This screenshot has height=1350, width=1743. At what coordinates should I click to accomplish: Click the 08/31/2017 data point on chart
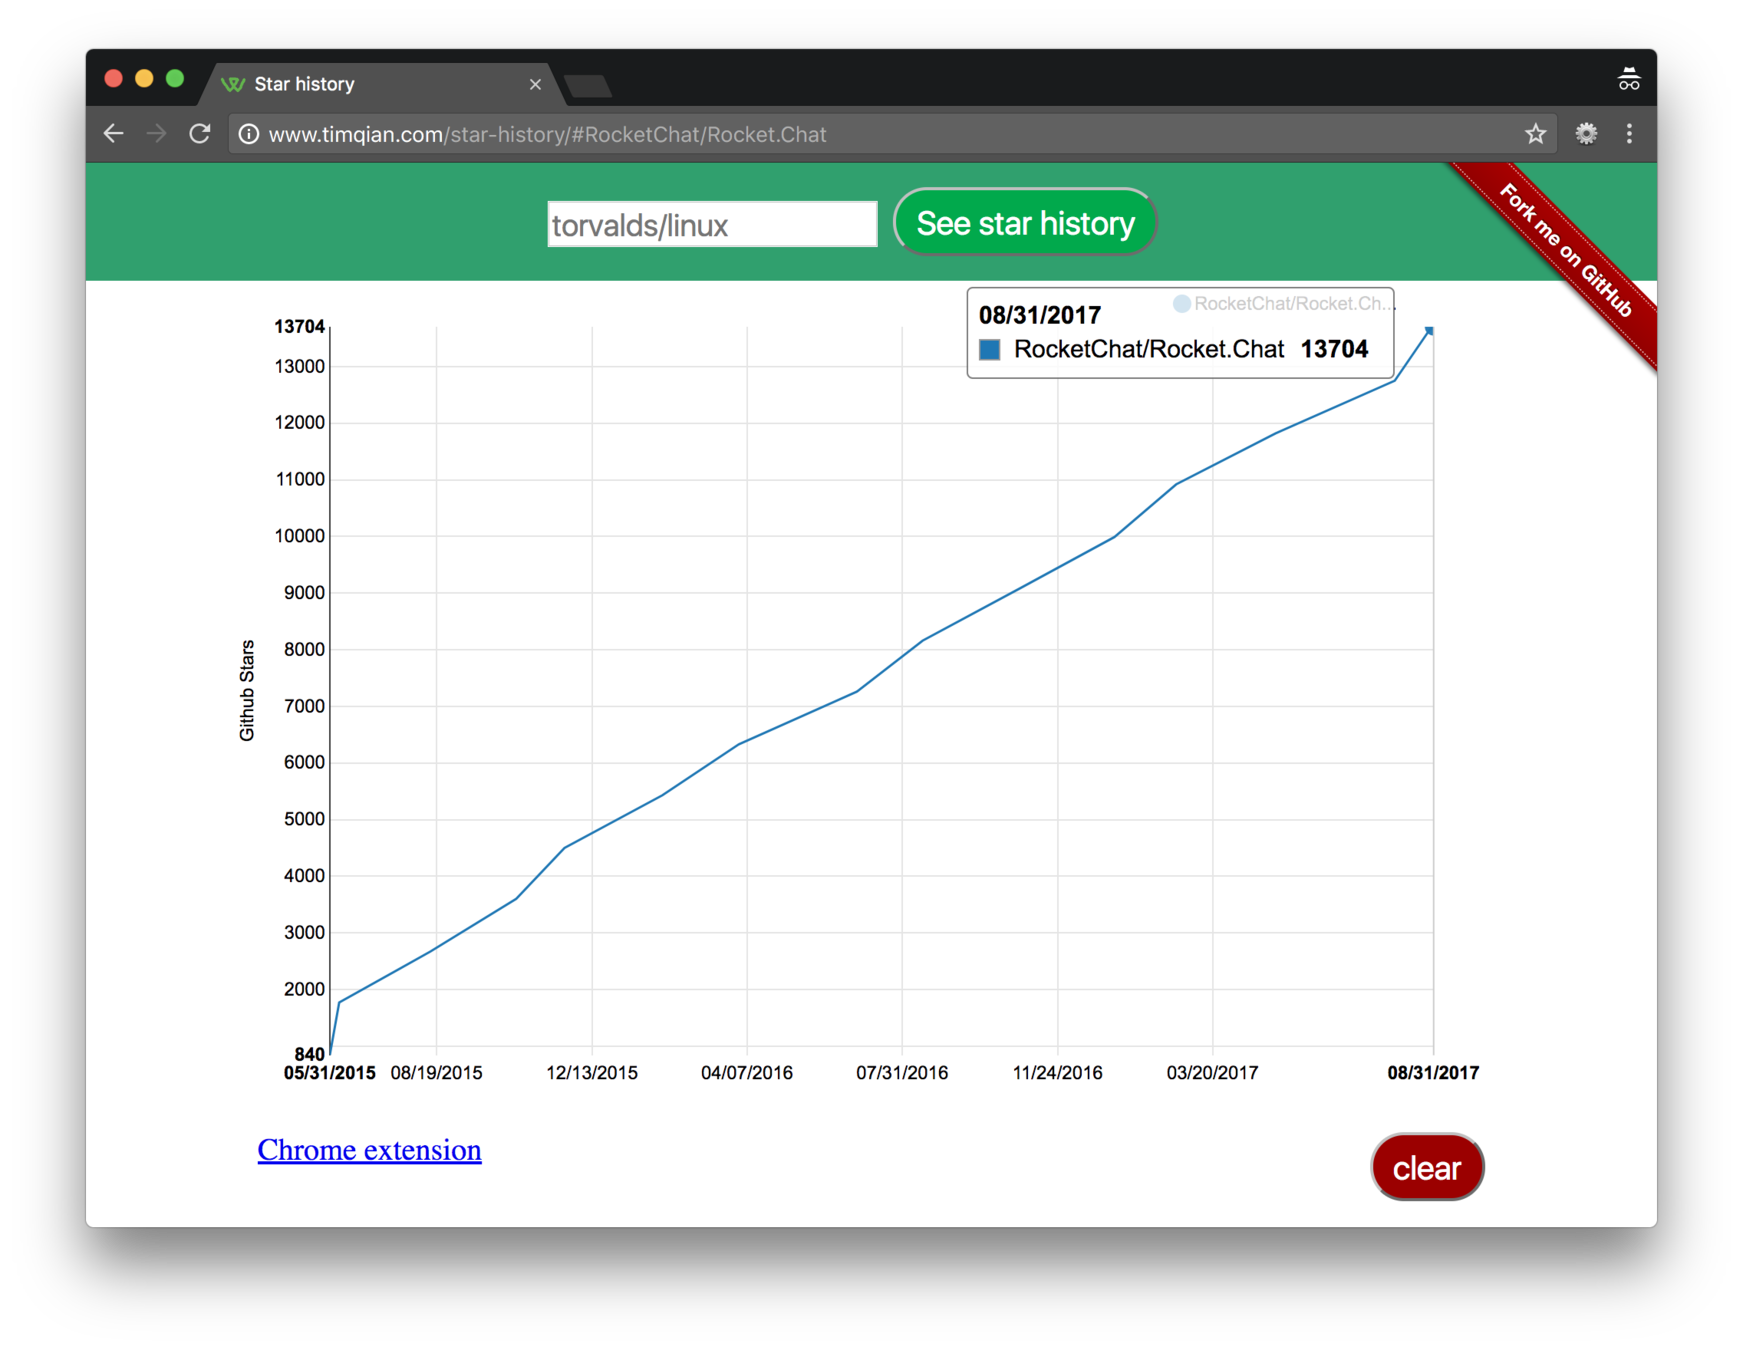1430,330
